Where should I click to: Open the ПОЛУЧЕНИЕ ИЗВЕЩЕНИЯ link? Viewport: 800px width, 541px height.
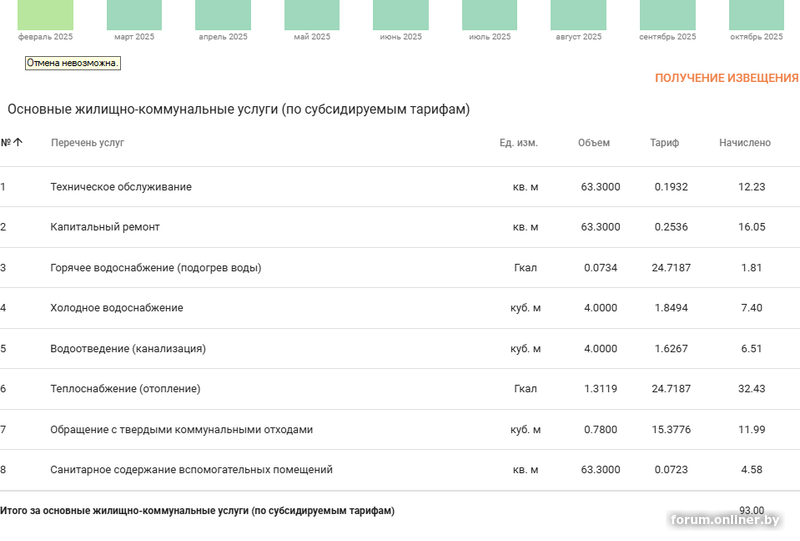(x=726, y=78)
